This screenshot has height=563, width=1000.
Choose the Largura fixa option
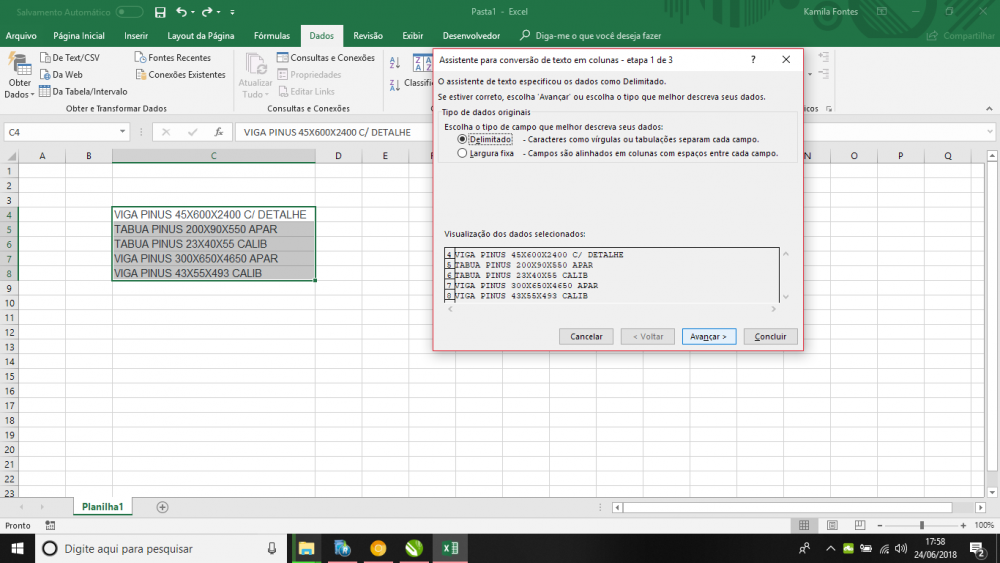coord(462,154)
